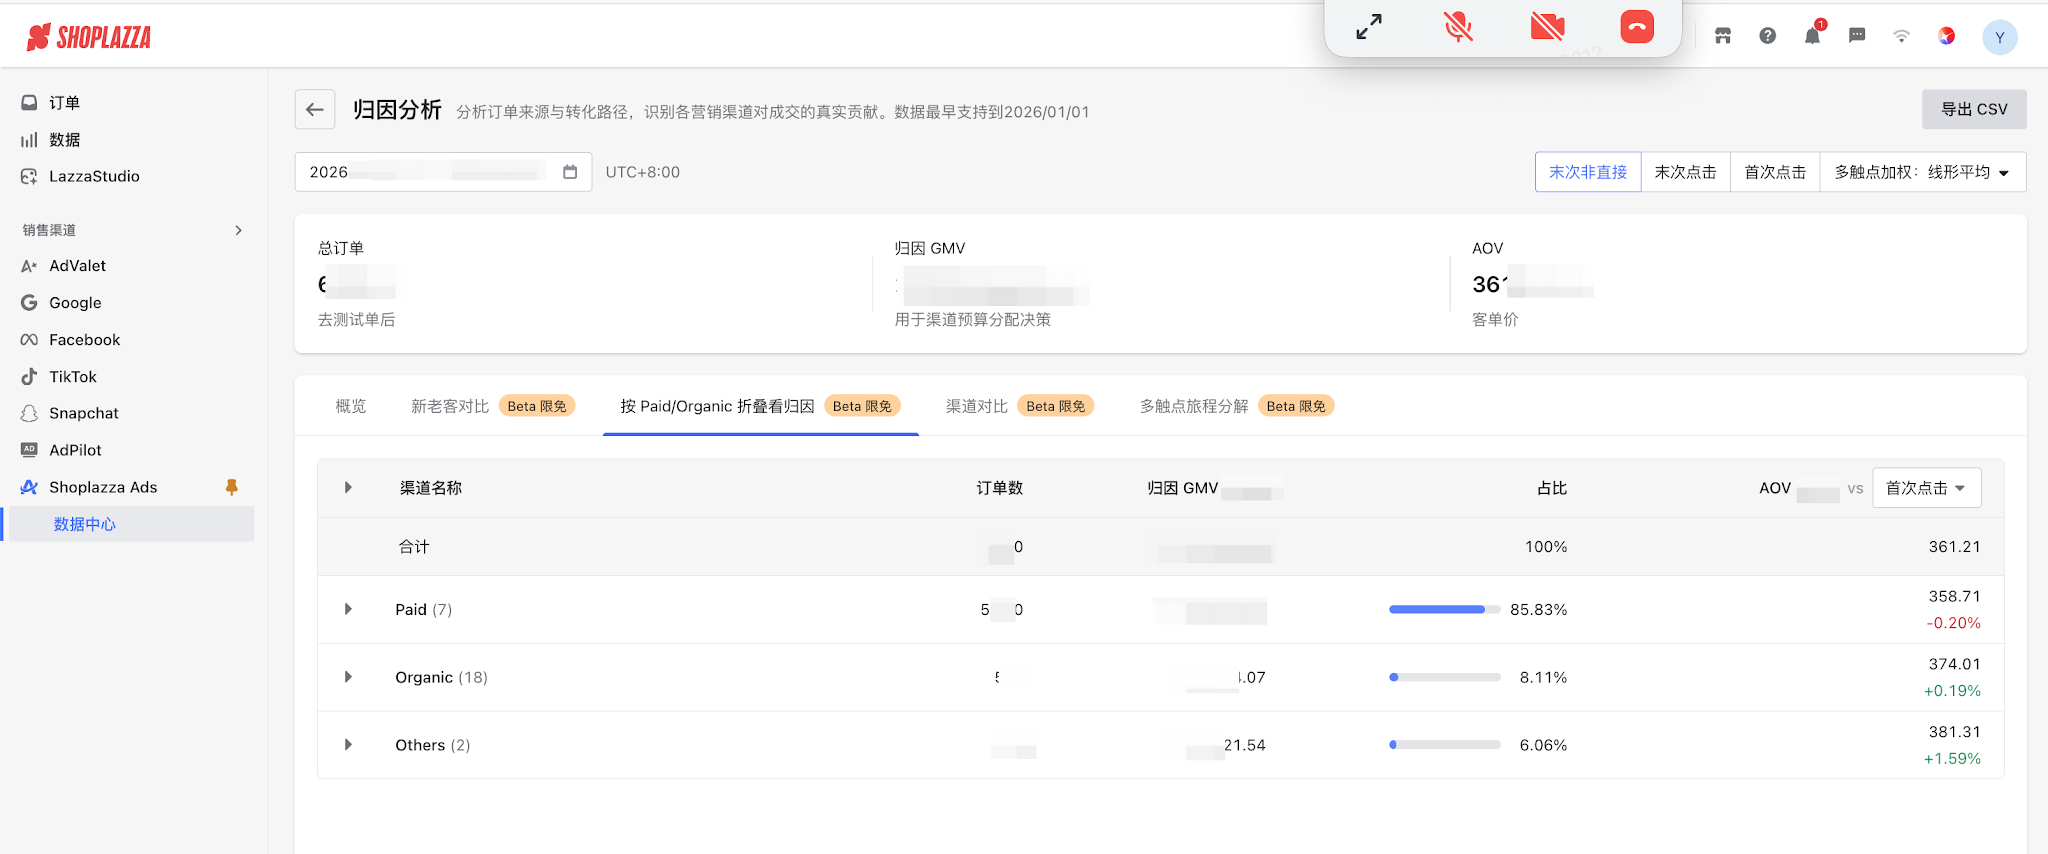Viewport: 2048px width, 854px height.
Task: Click the back arrow beside 归因分析
Action: [315, 110]
